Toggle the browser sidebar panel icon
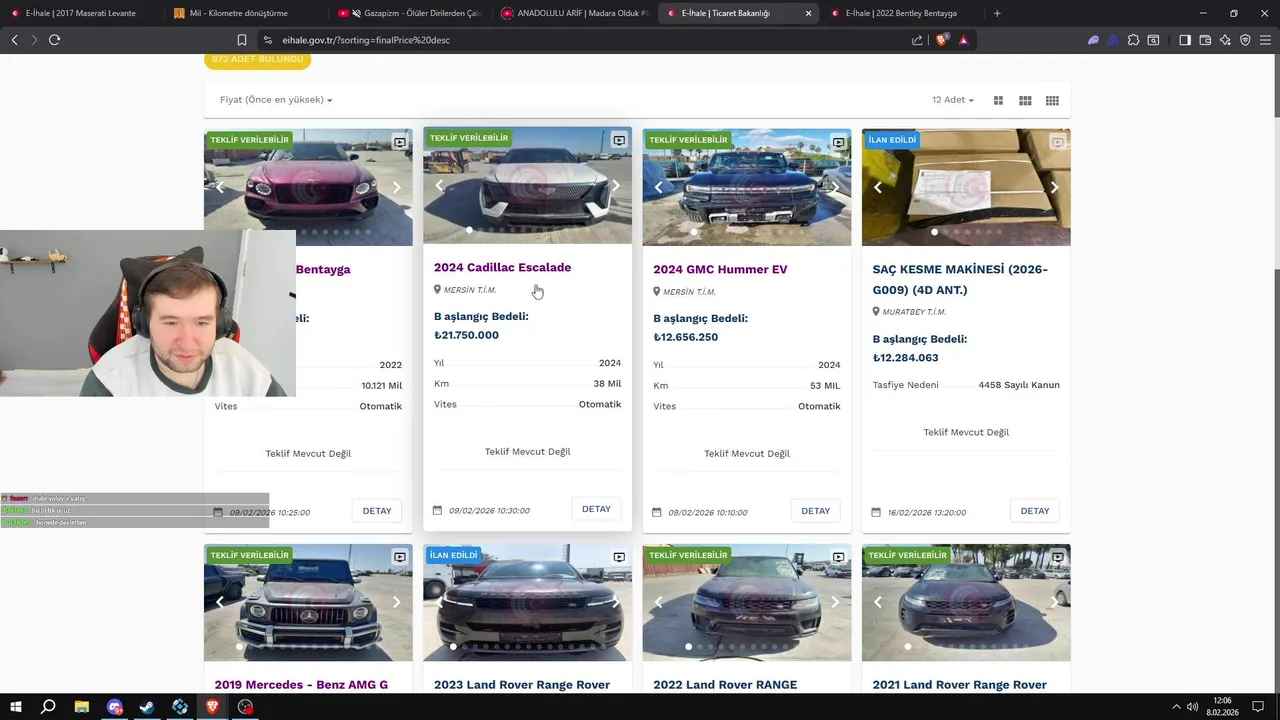 1185,40
